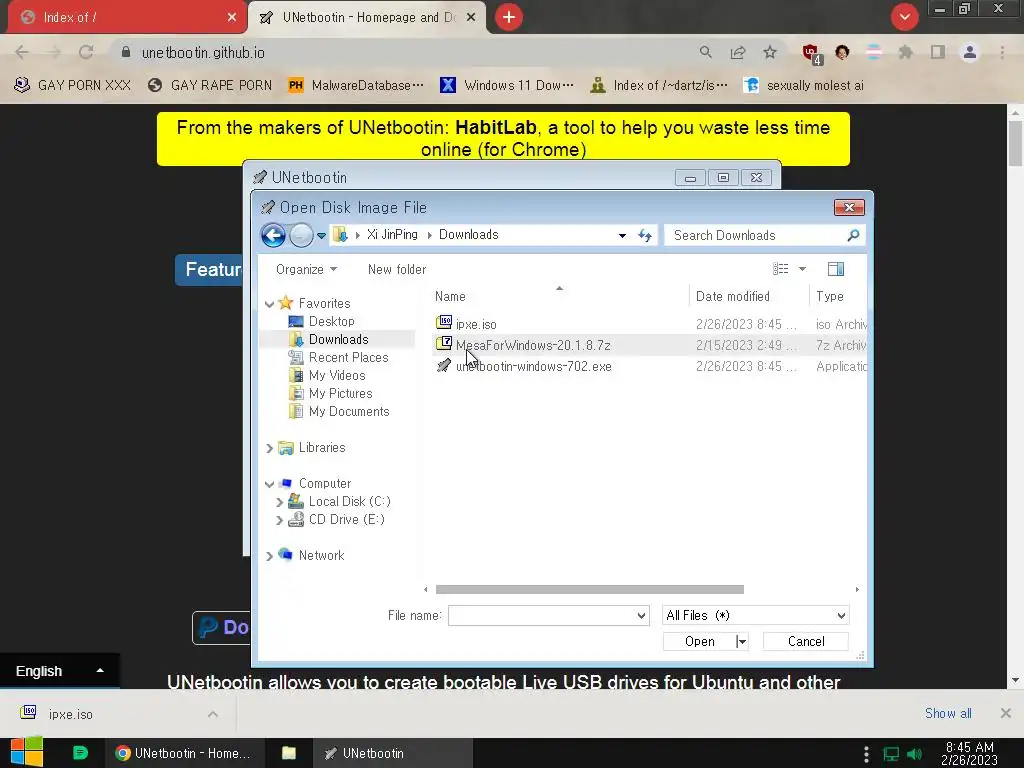Click Xi JinPing in address path
Image resolution: width=1024 pixels, height=768 pixels.
392,234
